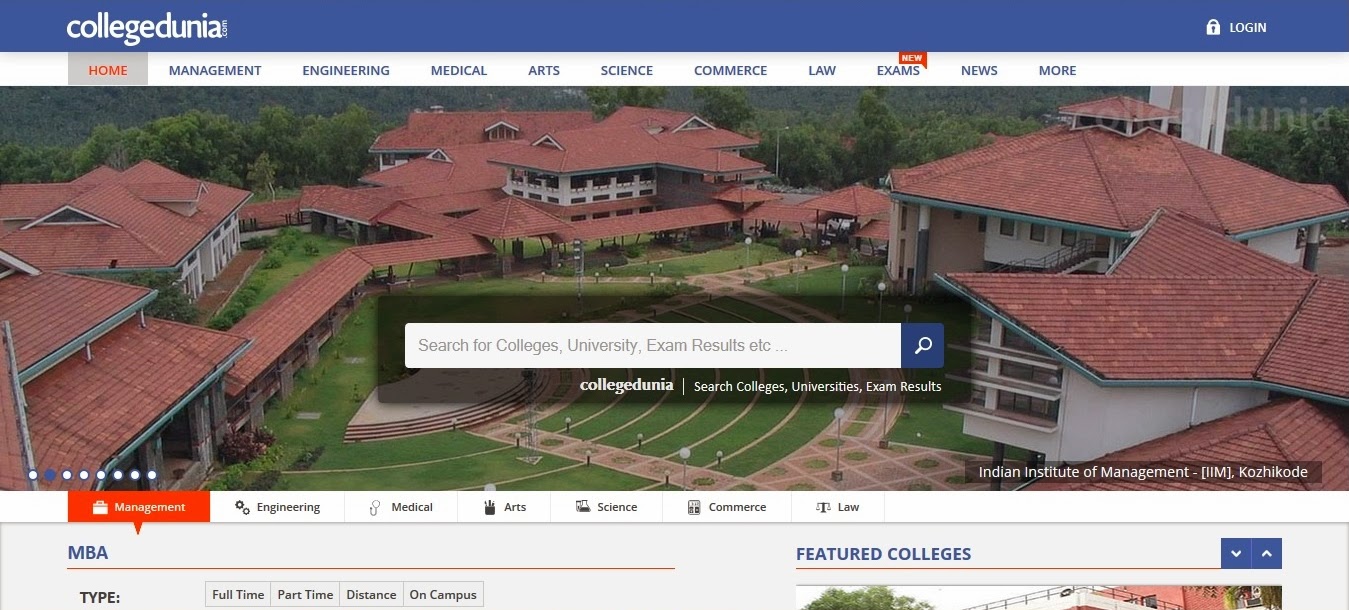Select the Law scales icon tab
Viewport: 1349px width, 610px height.
tap(837, 507)
